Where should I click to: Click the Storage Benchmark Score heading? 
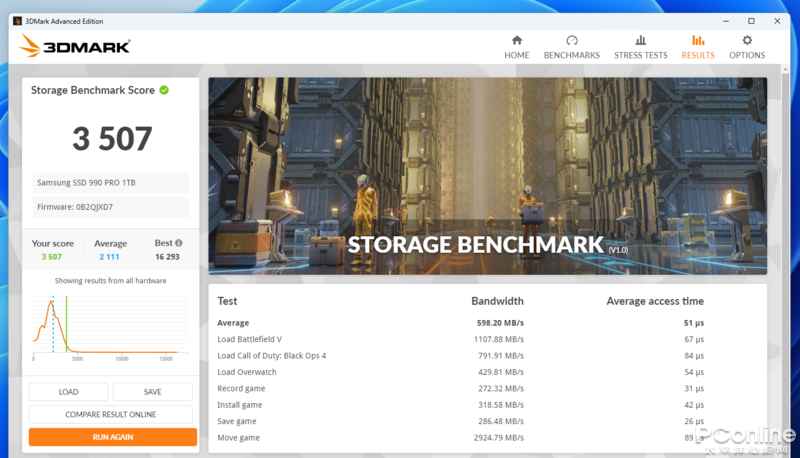[x=93, y=90]
